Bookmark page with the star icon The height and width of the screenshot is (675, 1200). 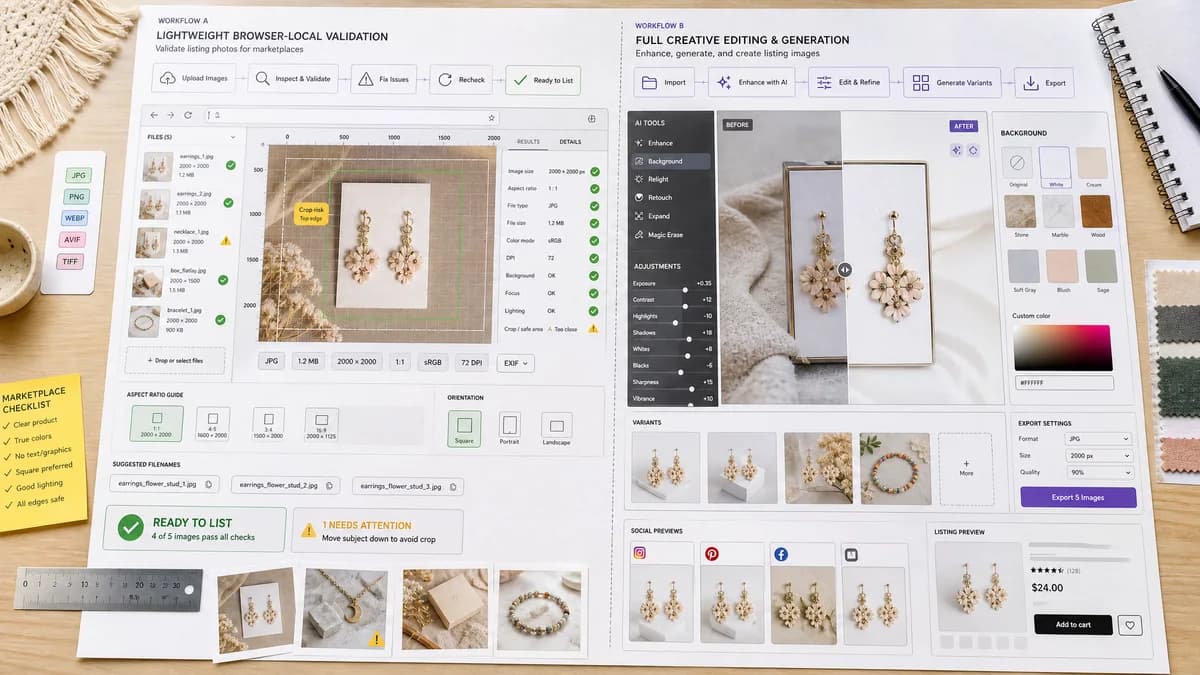(491, 117)
